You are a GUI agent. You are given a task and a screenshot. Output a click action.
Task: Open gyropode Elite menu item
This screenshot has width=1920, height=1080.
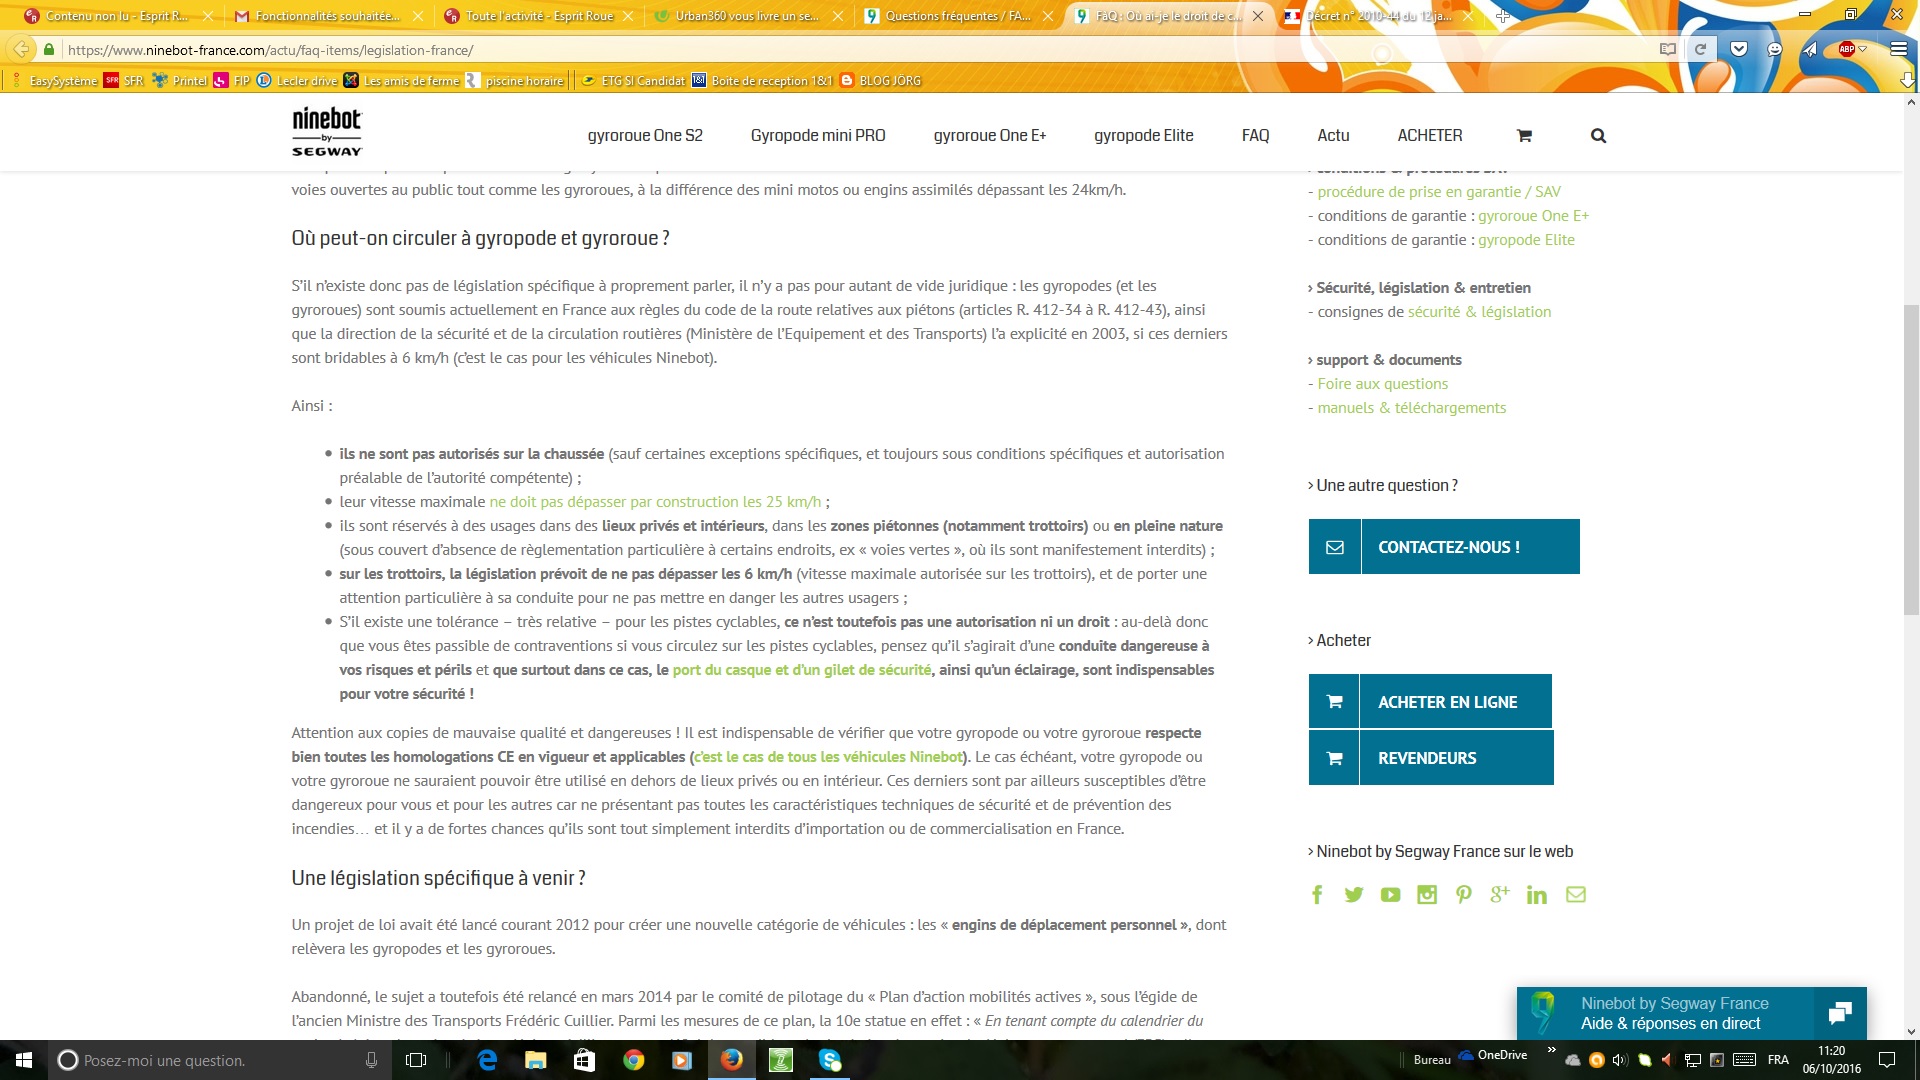point(1144,136)
